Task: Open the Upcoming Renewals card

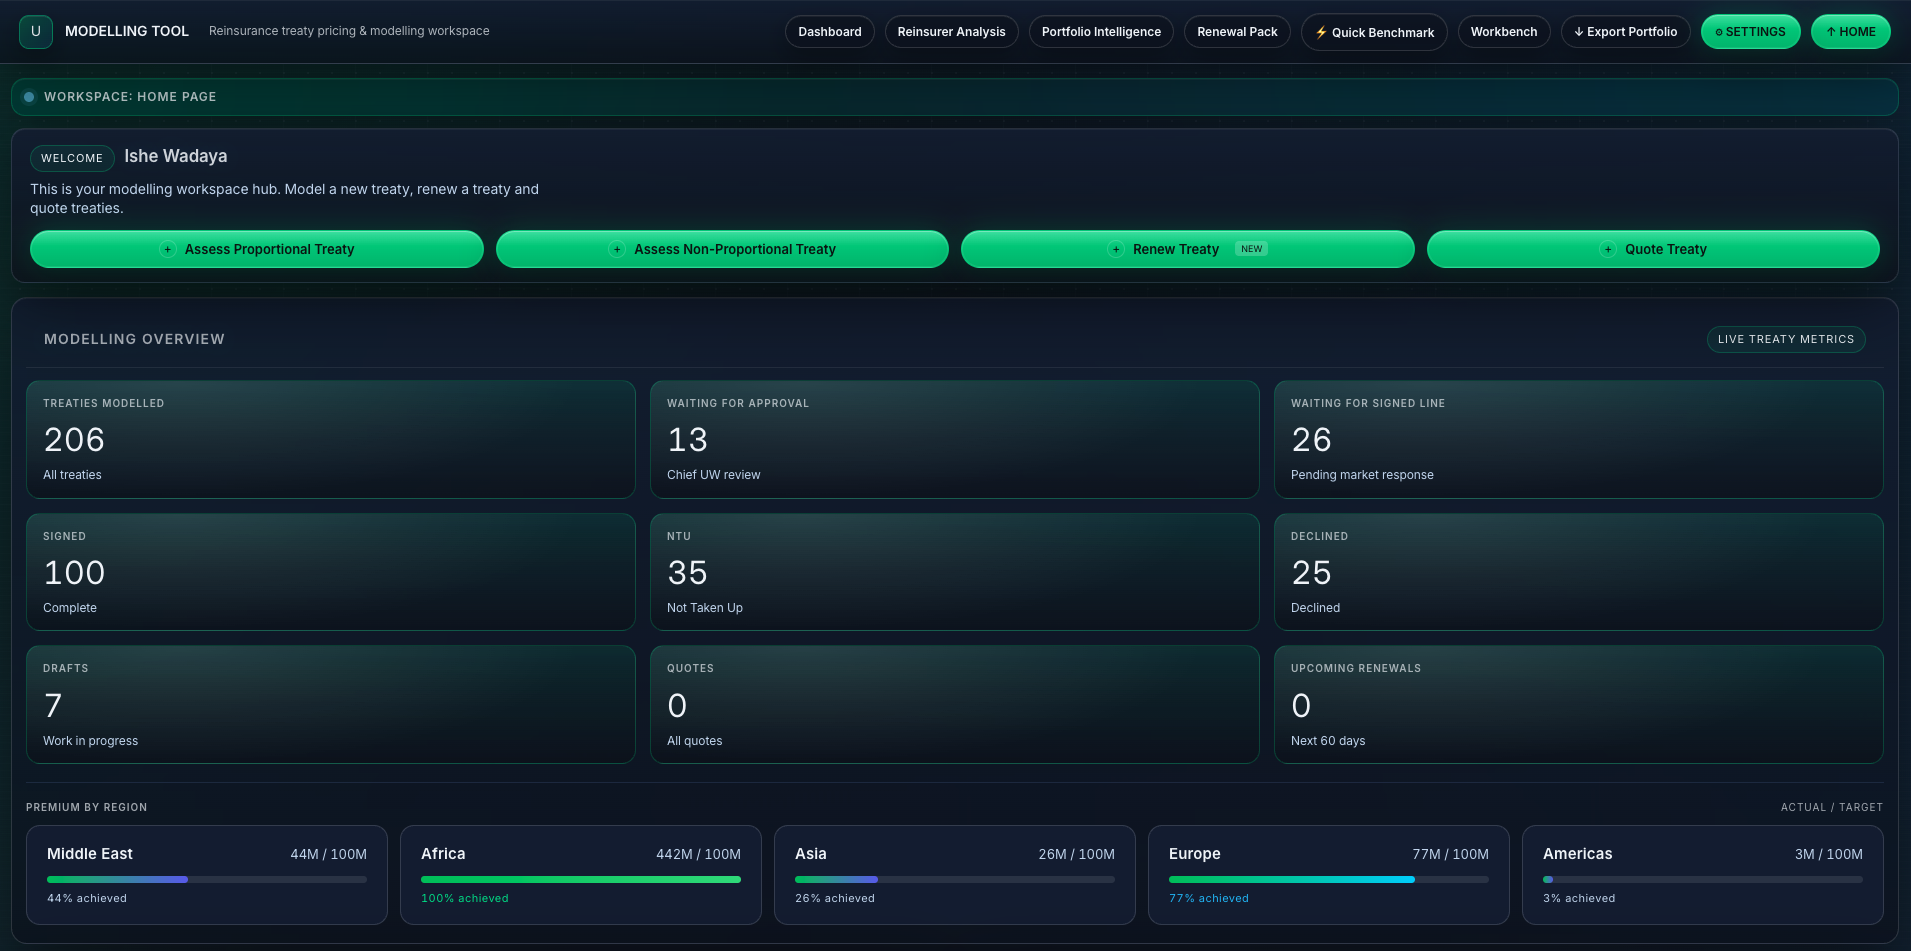Action: tap(1578, 704)
